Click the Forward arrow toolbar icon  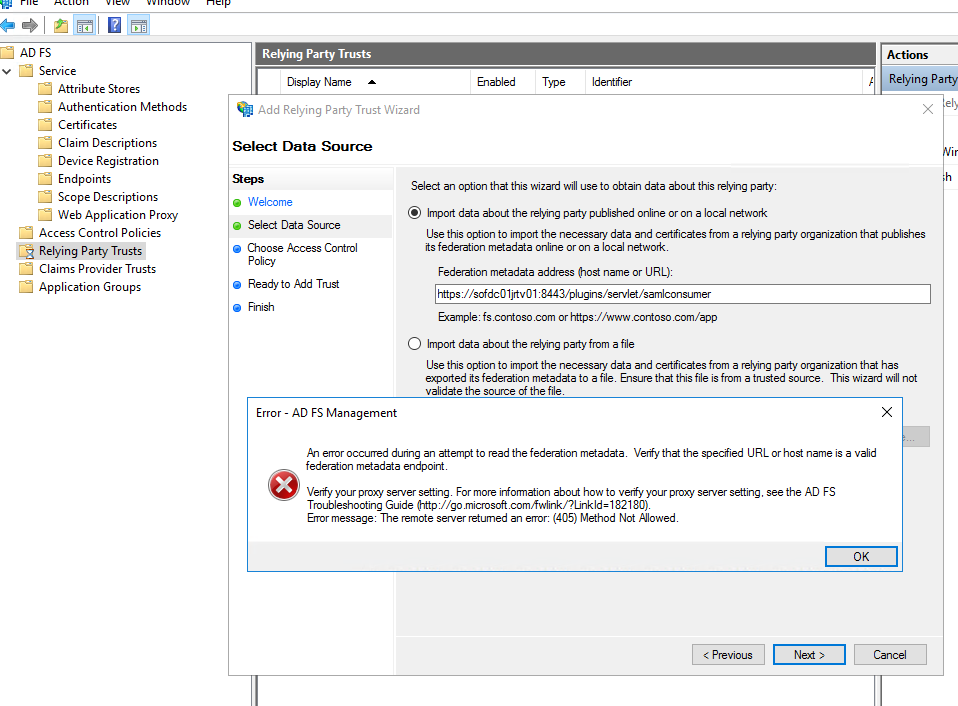[29, 26]
